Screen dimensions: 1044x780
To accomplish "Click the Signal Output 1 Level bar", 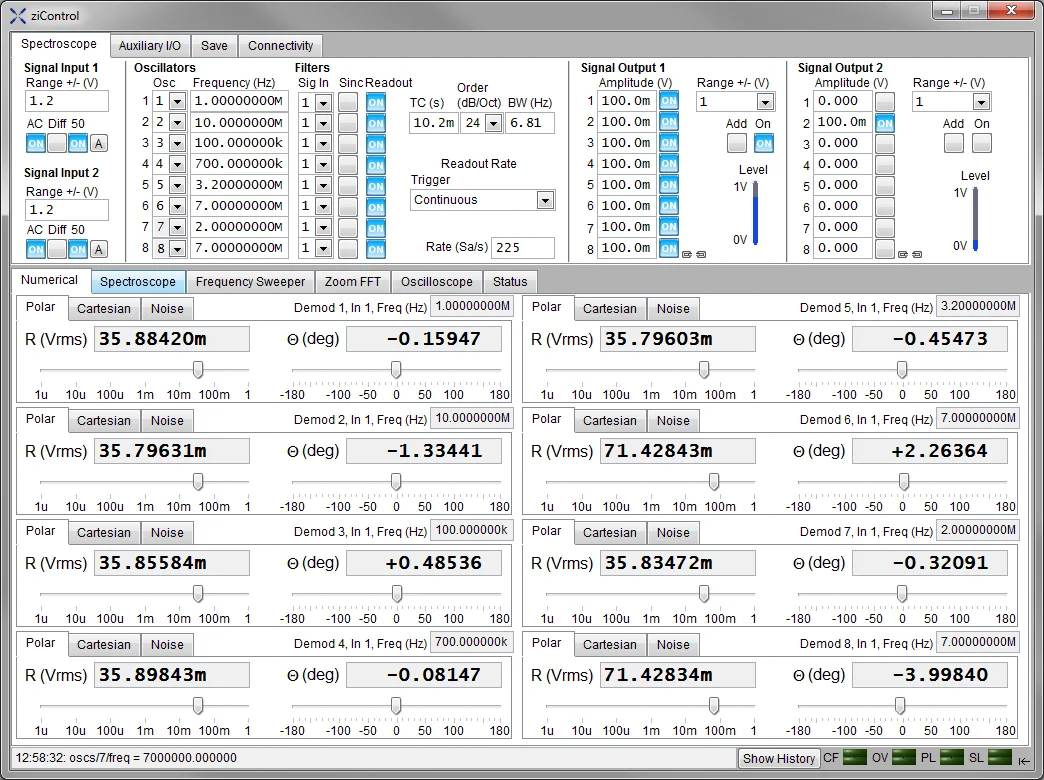I will tap(756, 213).
